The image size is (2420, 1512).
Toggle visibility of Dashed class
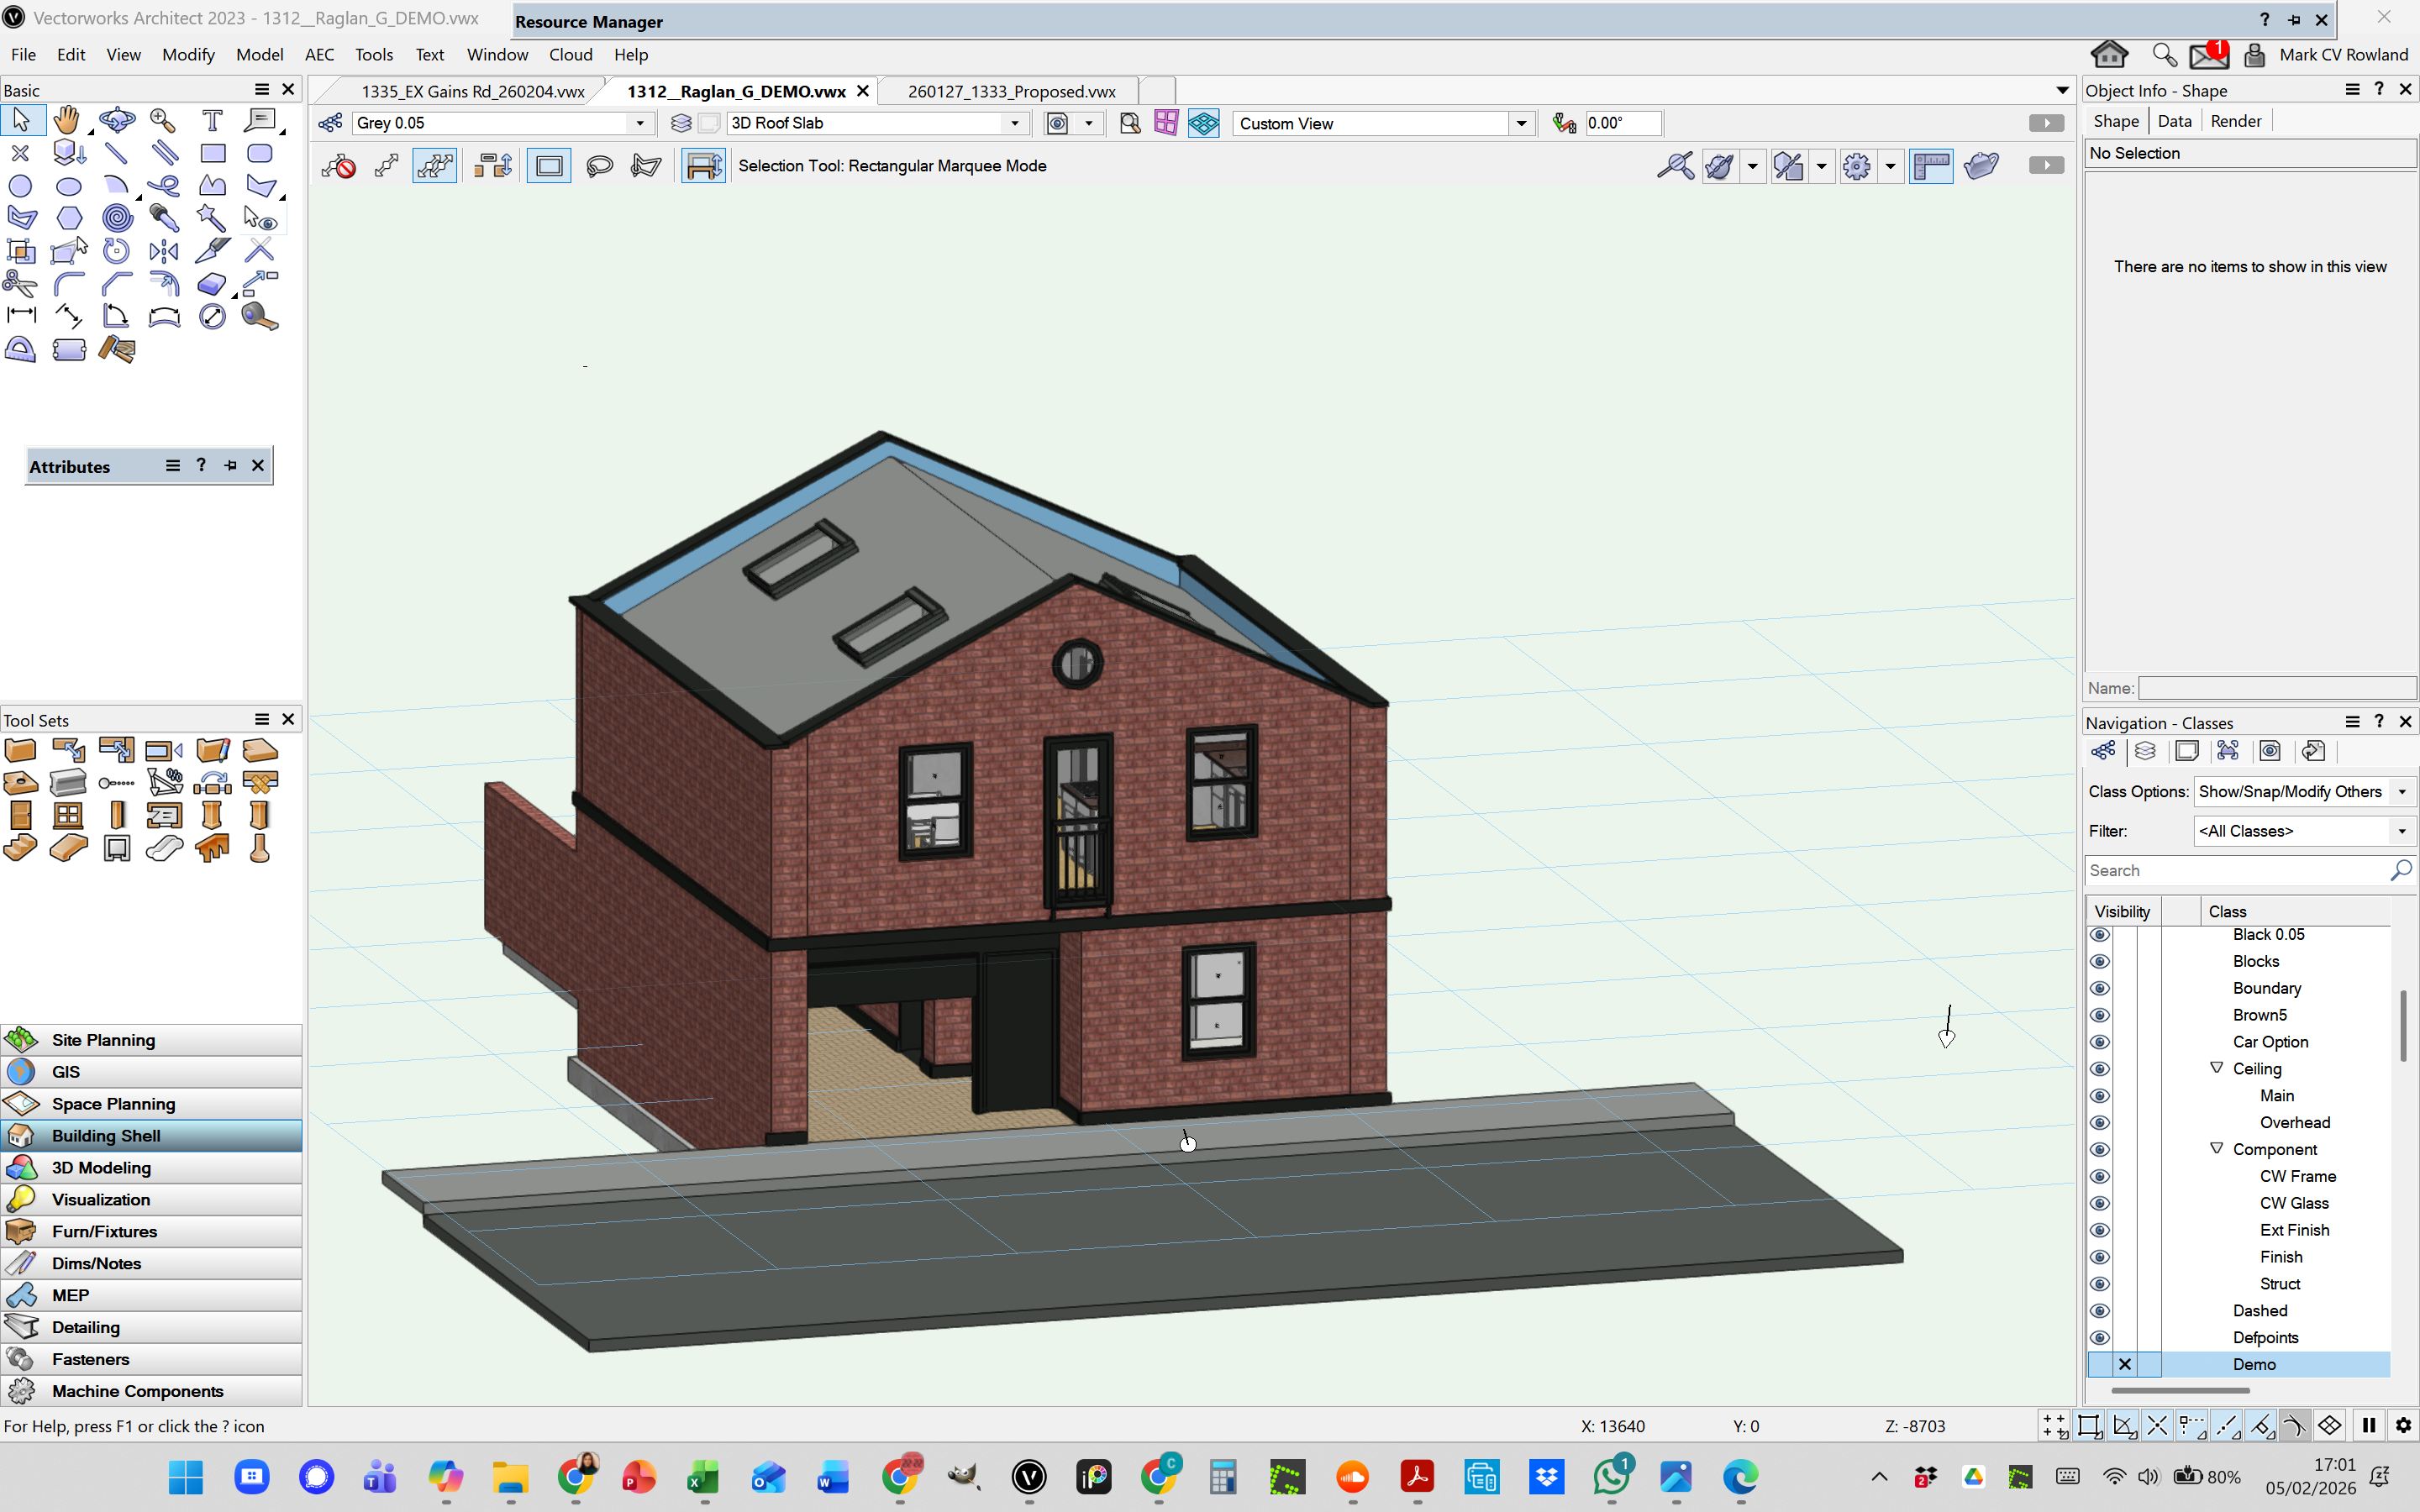[x=2099, y=1311]
